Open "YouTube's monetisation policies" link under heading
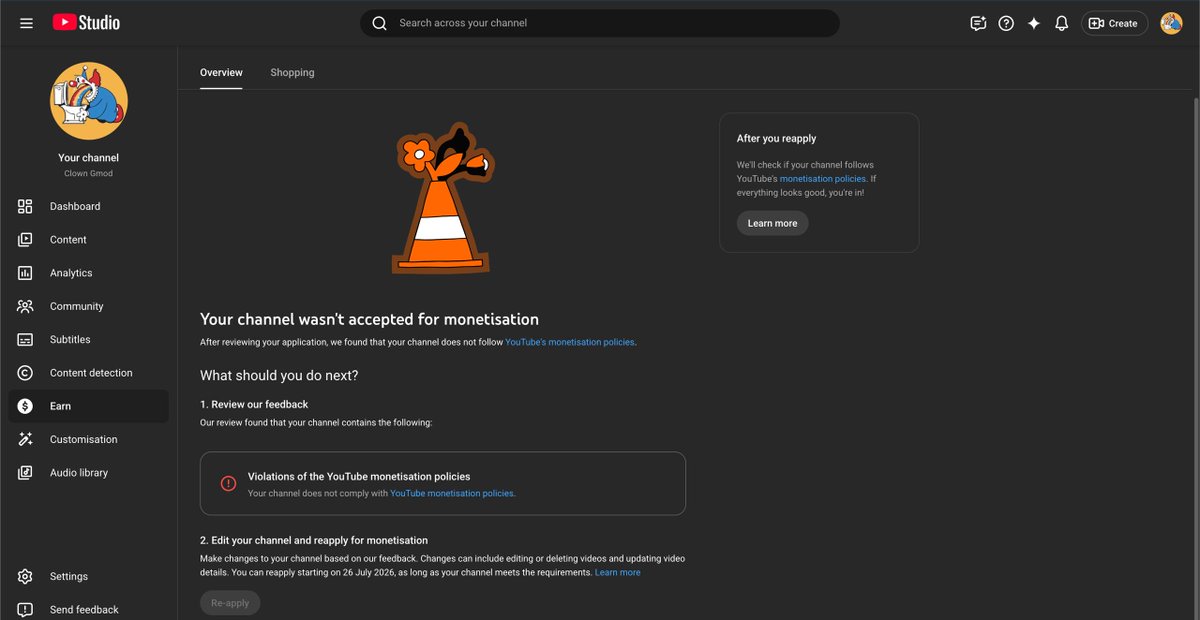The image size is (1200, 620). (x=570, y=342)
